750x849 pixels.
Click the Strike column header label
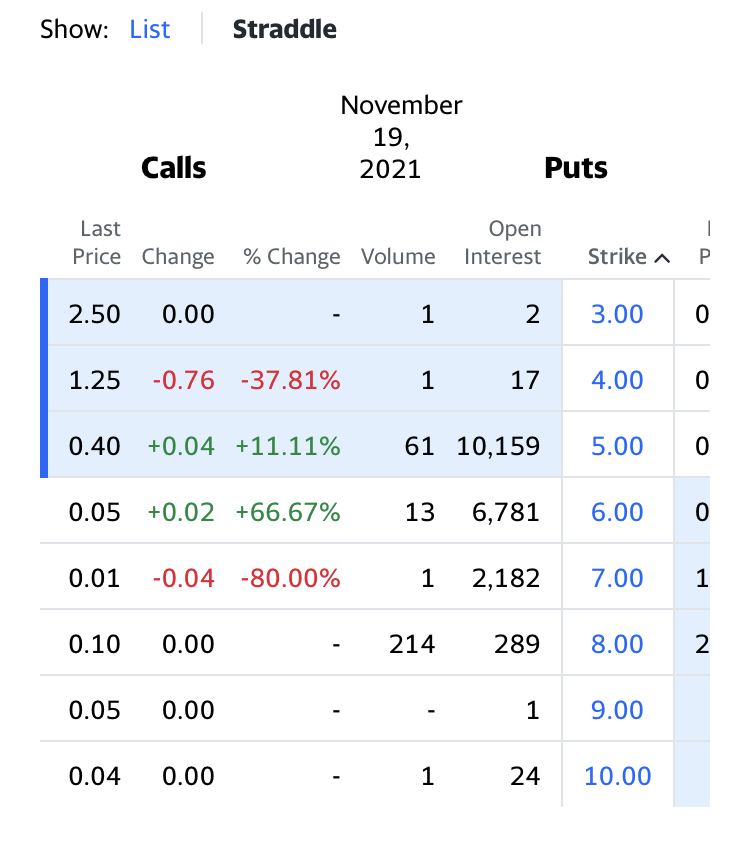coord(617,257)
